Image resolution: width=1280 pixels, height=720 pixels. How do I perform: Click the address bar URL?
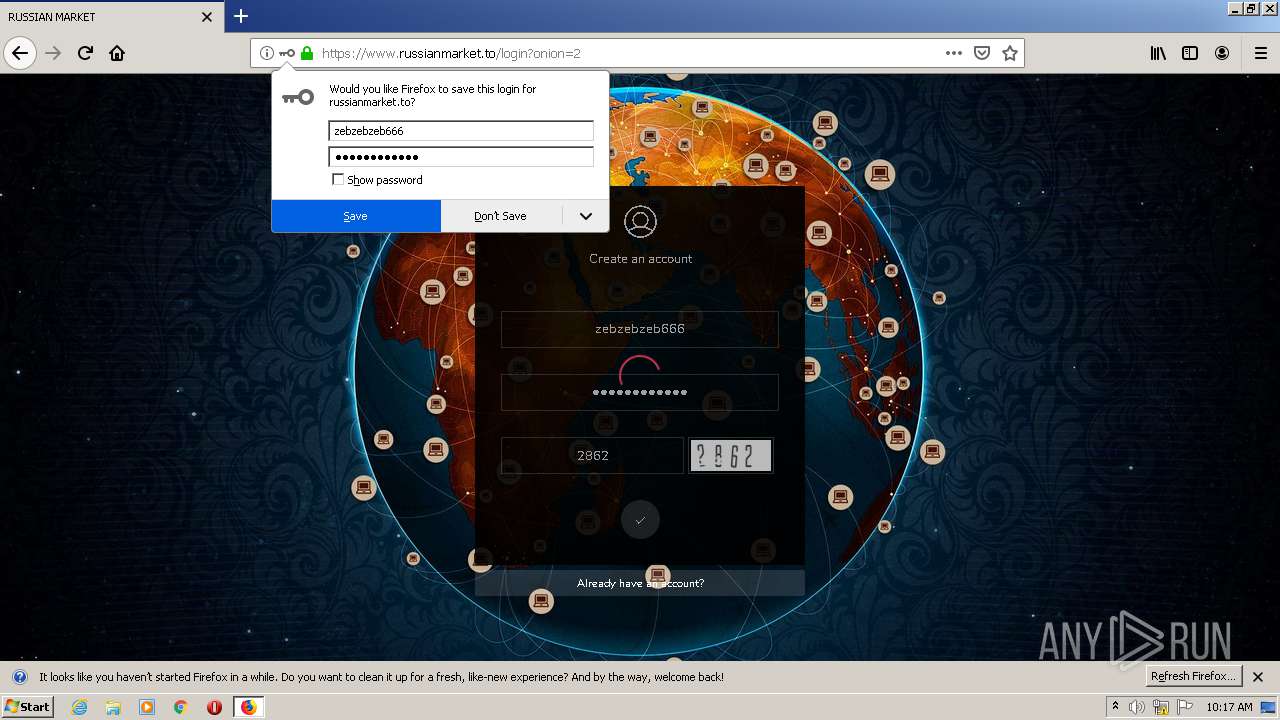451,53
